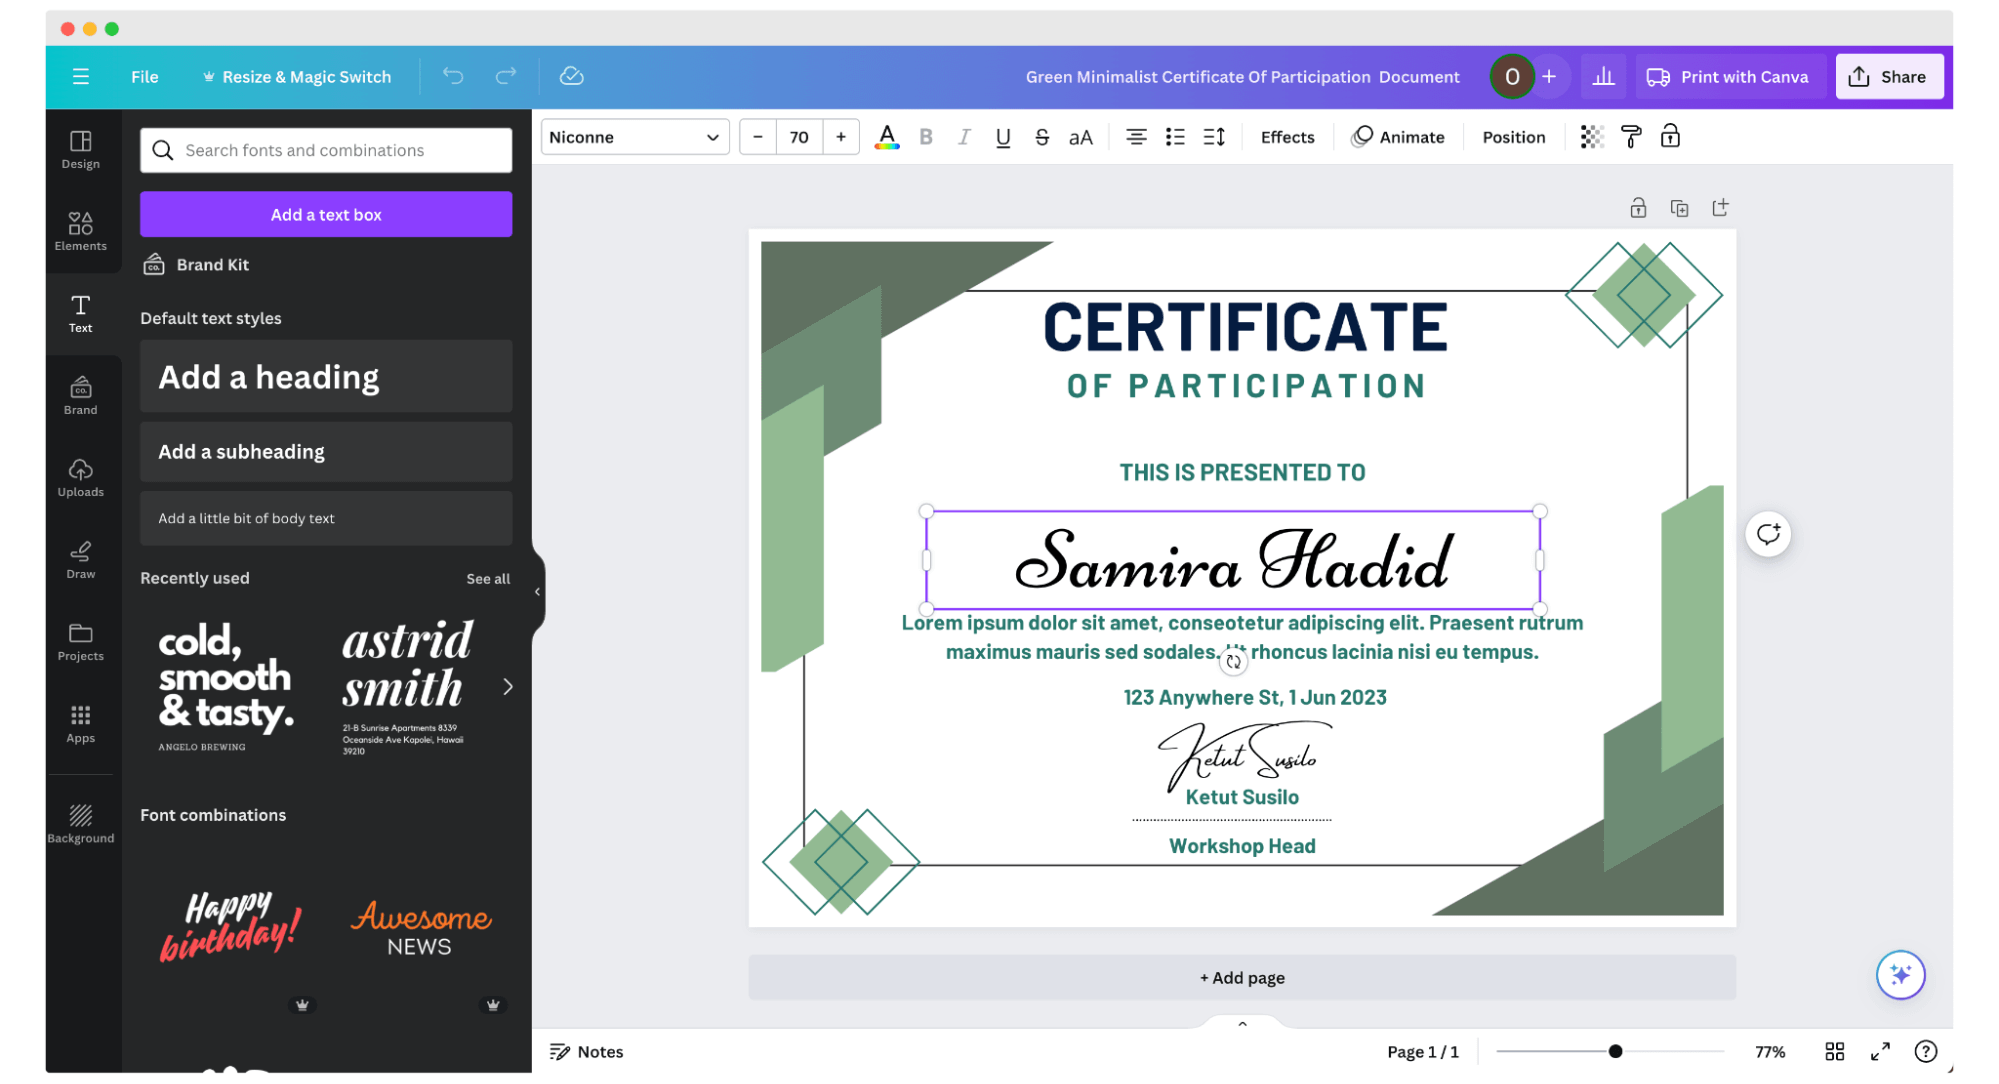Open the Brand Kit option
The image size is (1999, 1084).
[x=196, y=264]
